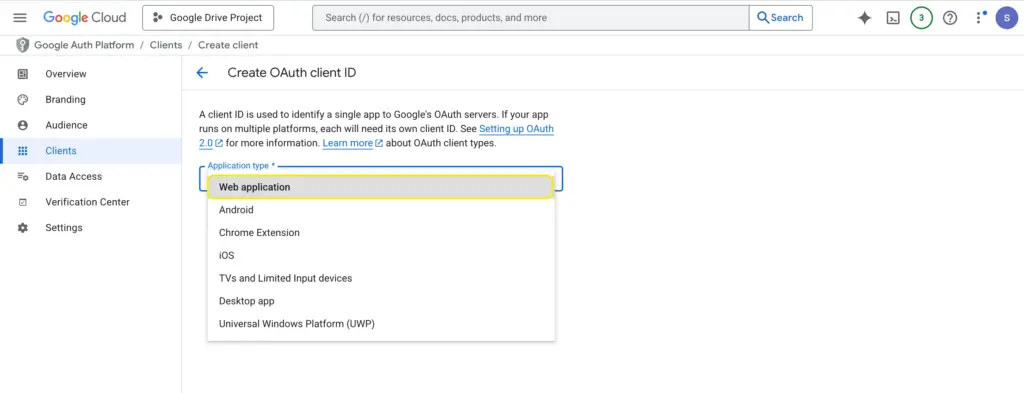Open the Data Access sidebar item
Viewport: 1024px width, 393px height.
tap(91, 176)
